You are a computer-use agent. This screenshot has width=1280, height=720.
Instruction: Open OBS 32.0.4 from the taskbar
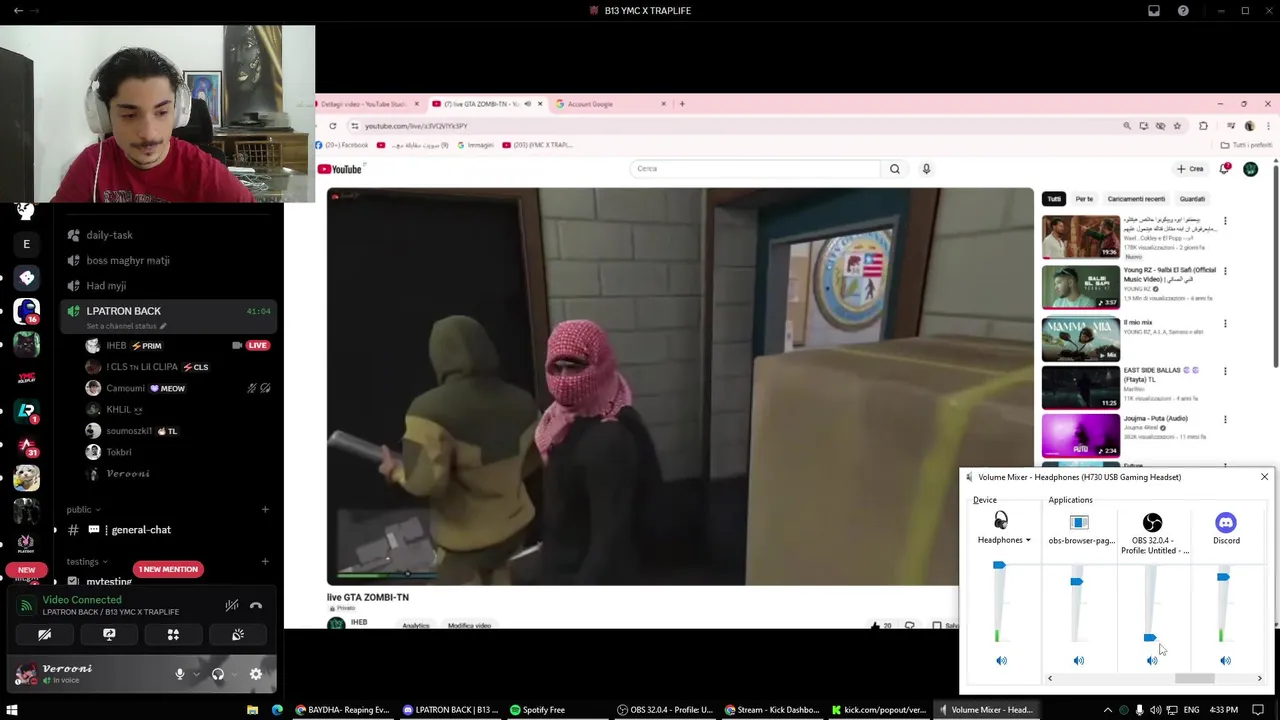coord(665,710)
